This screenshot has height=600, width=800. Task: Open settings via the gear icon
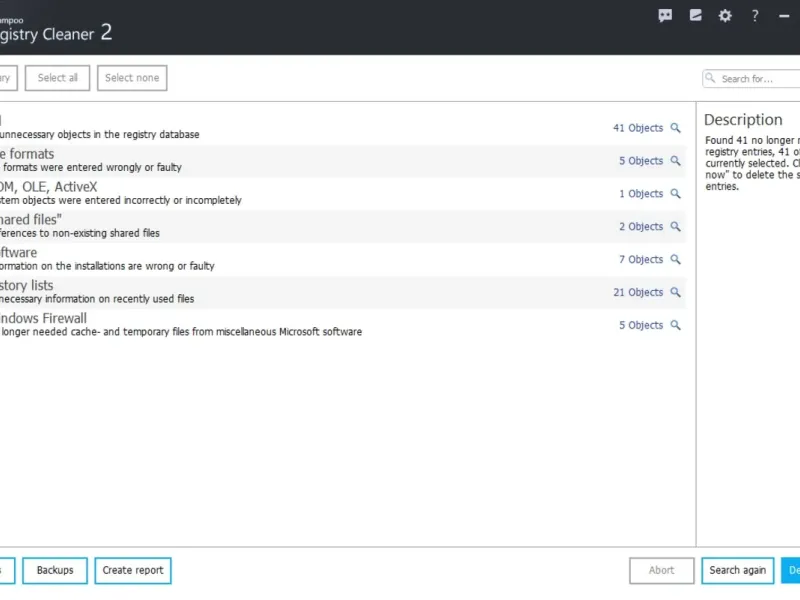click(x=725, y=15)
